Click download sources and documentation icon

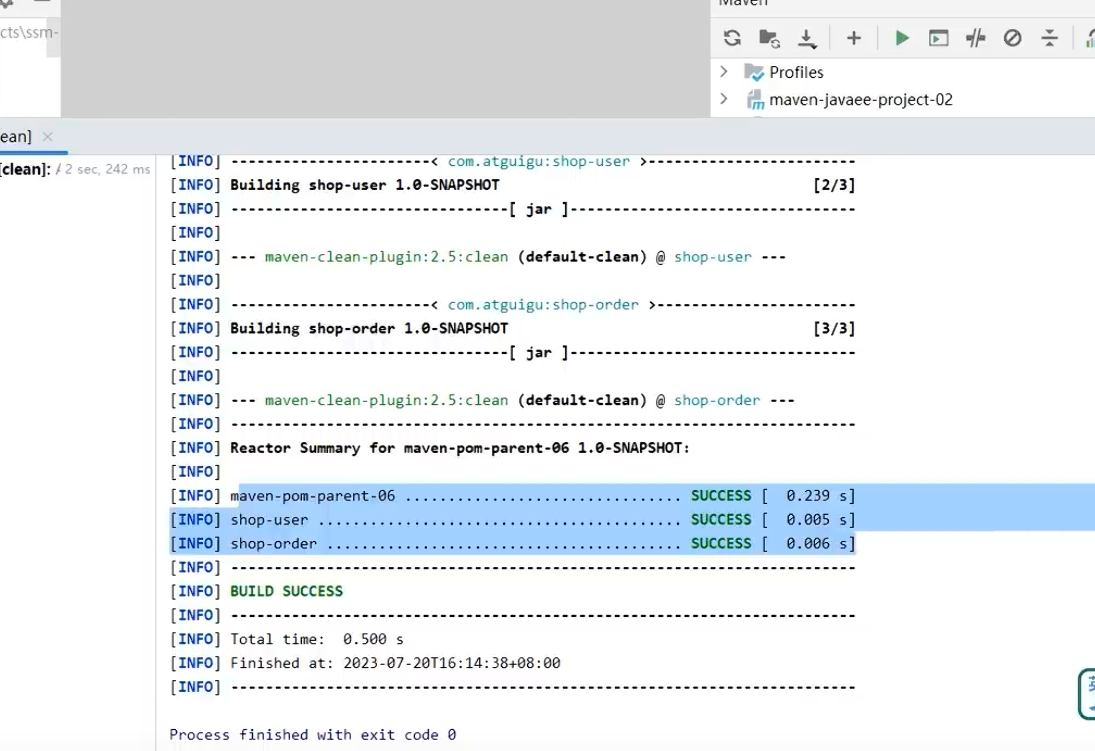(x=807, y=38)
